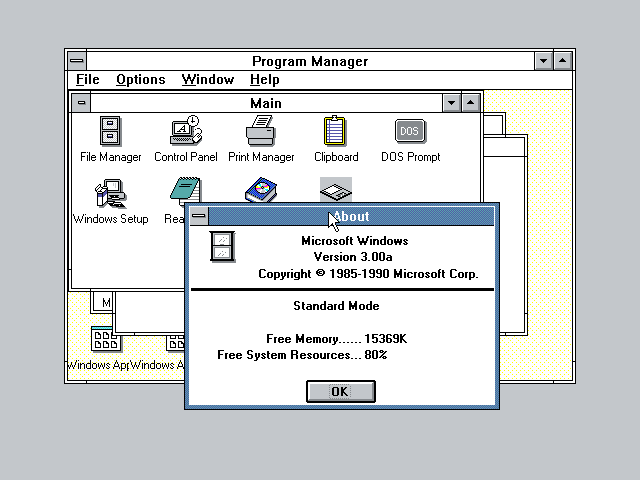Select the blue CD book icon
Image resolution: width=640 pixels, height=480 pixels.
point(261,190)
